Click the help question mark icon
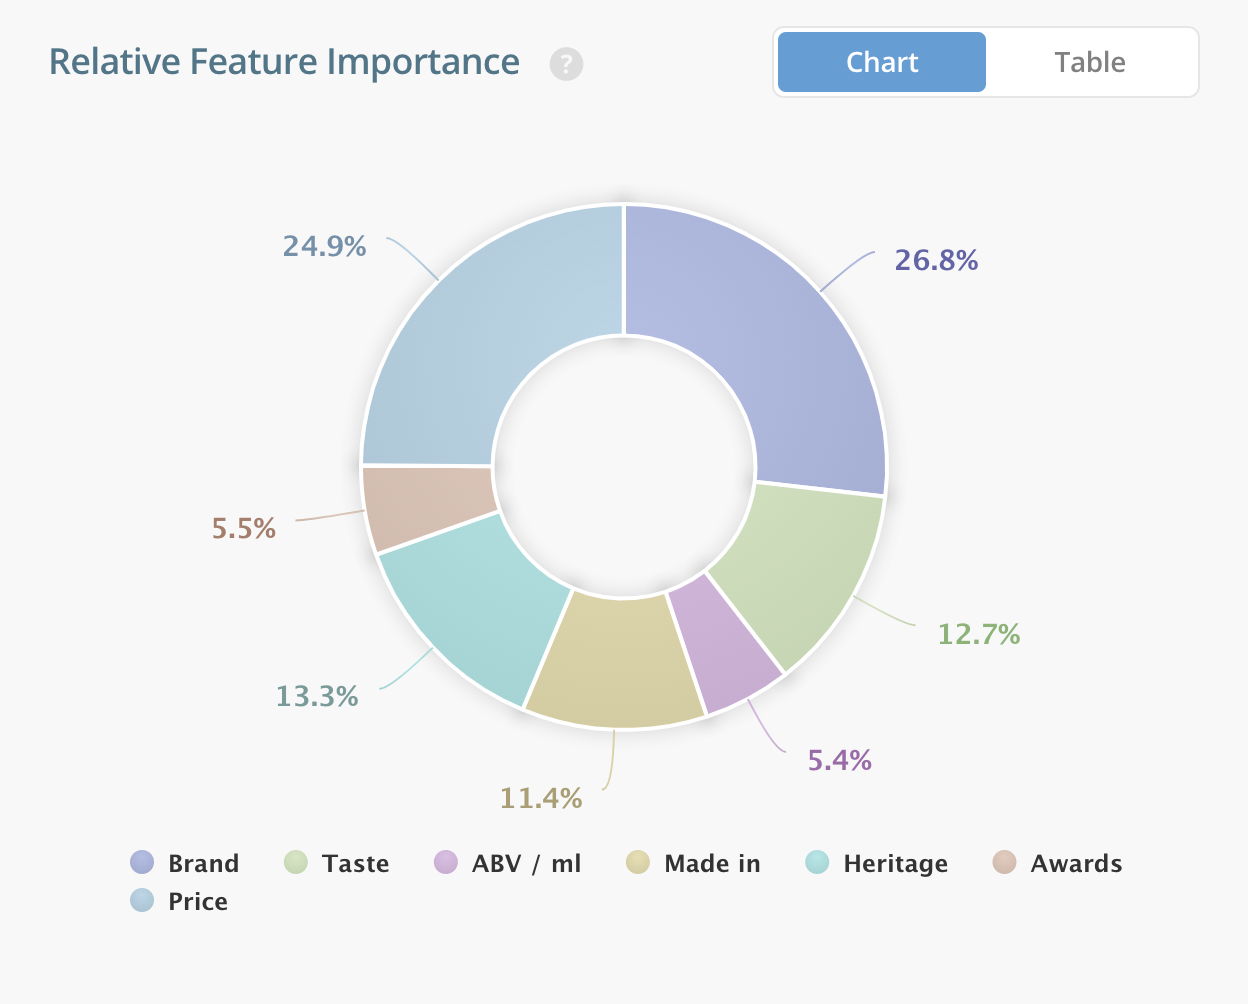This screenshot has width=1248, height=1004. (566, 64)
